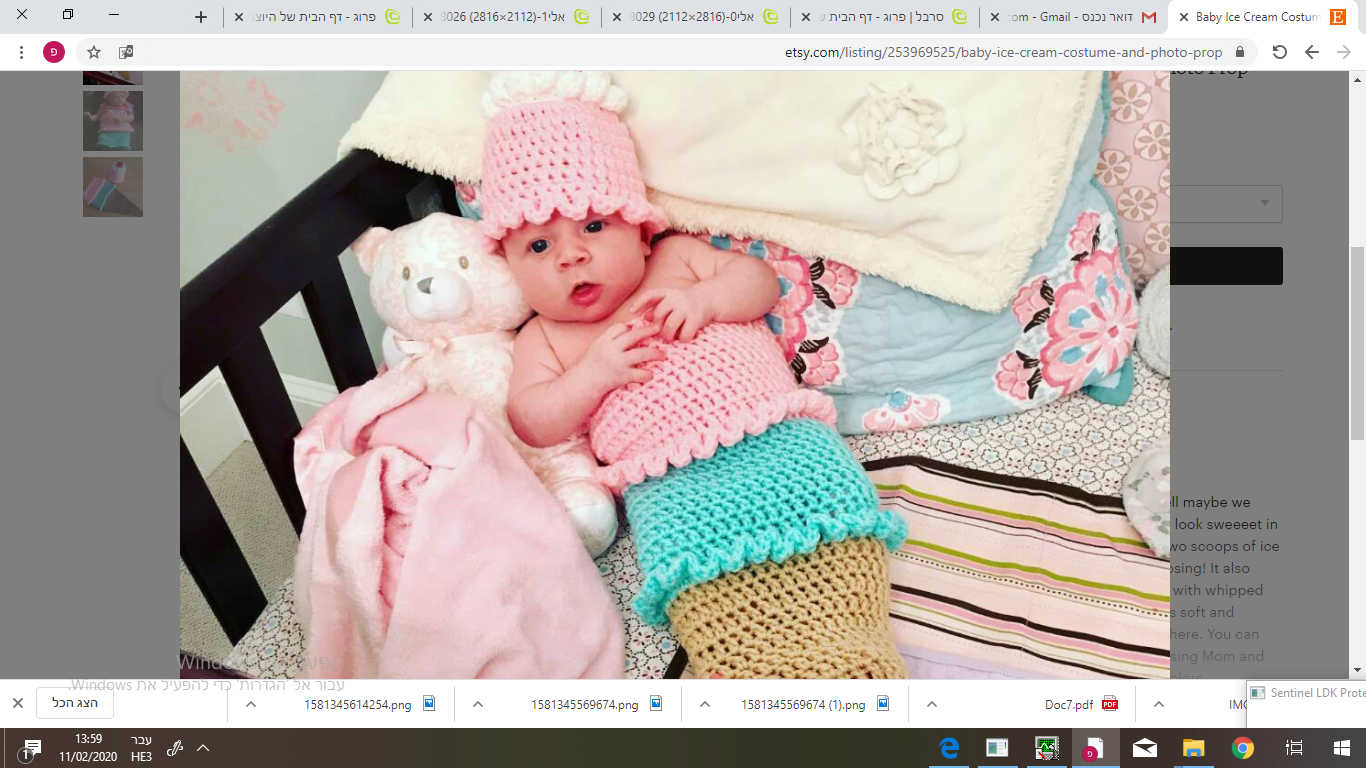View site info via the padlock icon
The height and width of the screenshot is (768, 1366).
1241,52
